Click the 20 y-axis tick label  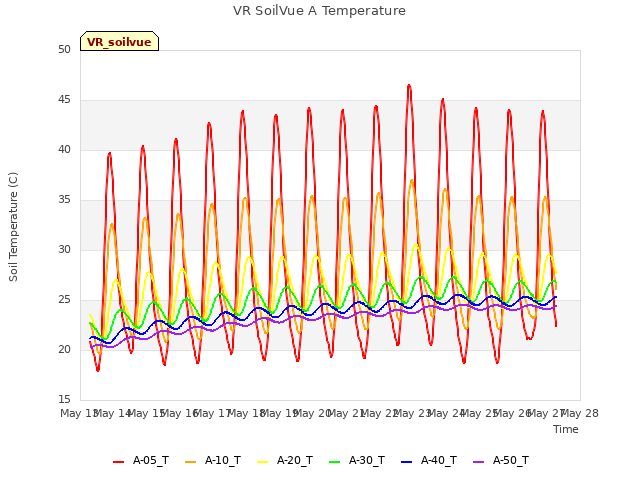coord(64,349)
